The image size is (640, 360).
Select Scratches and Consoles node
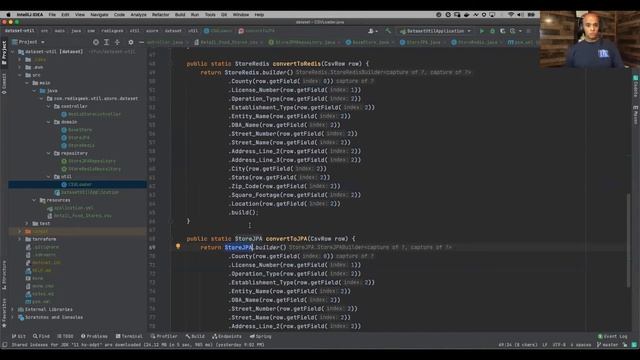click(50, 317)
